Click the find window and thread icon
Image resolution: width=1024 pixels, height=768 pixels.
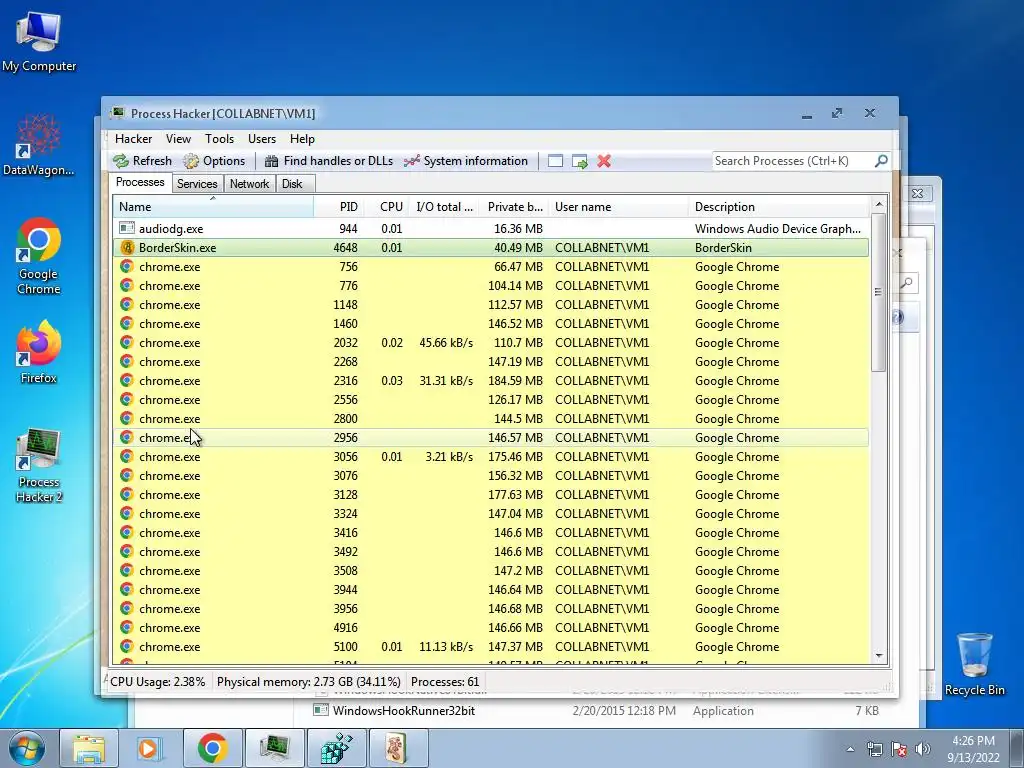coord(580,161)
